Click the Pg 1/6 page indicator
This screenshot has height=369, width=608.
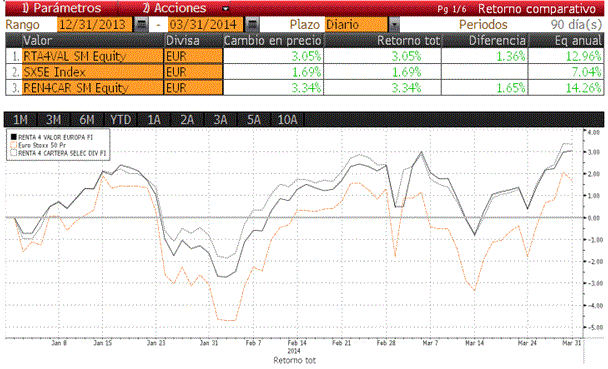point(452,9)
